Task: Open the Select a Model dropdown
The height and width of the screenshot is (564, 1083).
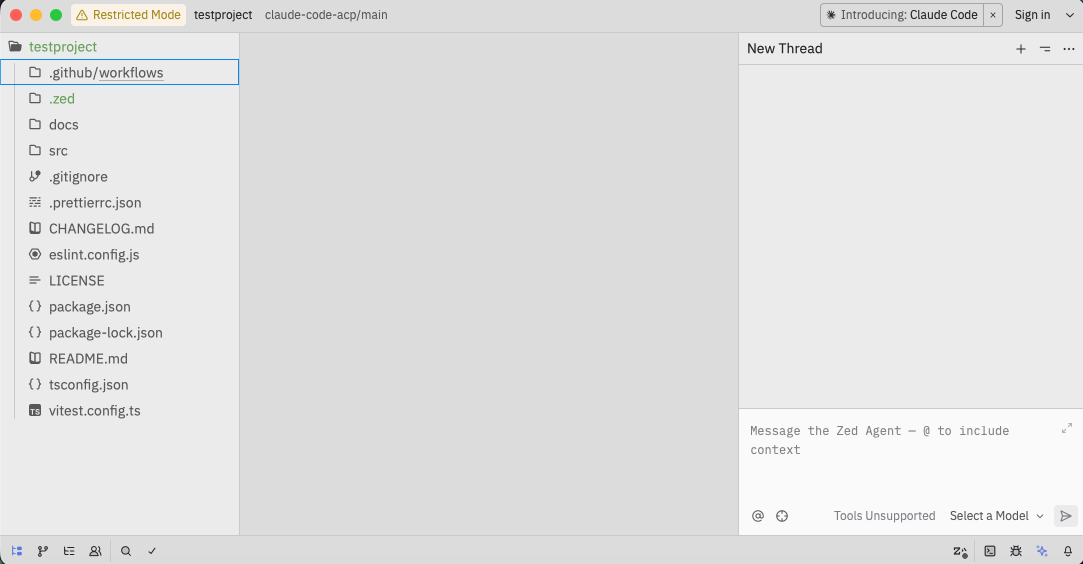Action: [996, 516]
